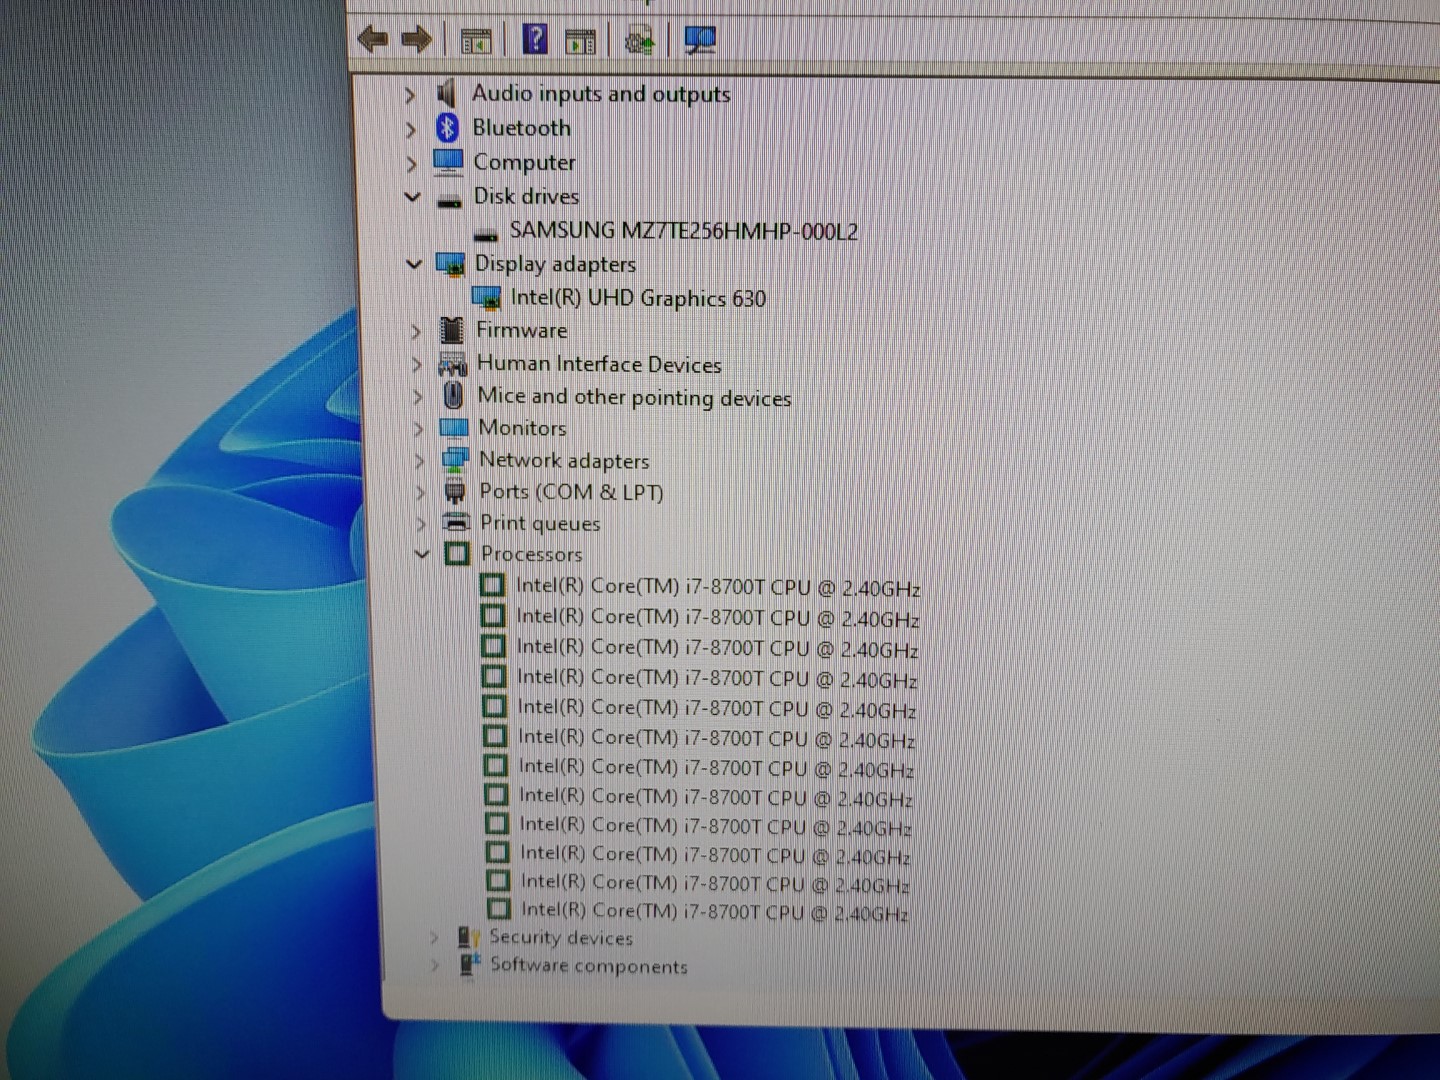Viewport: 1440px width, 1080px height.
Task: Click the Network adapters category icon
Action: coord(454,459)
